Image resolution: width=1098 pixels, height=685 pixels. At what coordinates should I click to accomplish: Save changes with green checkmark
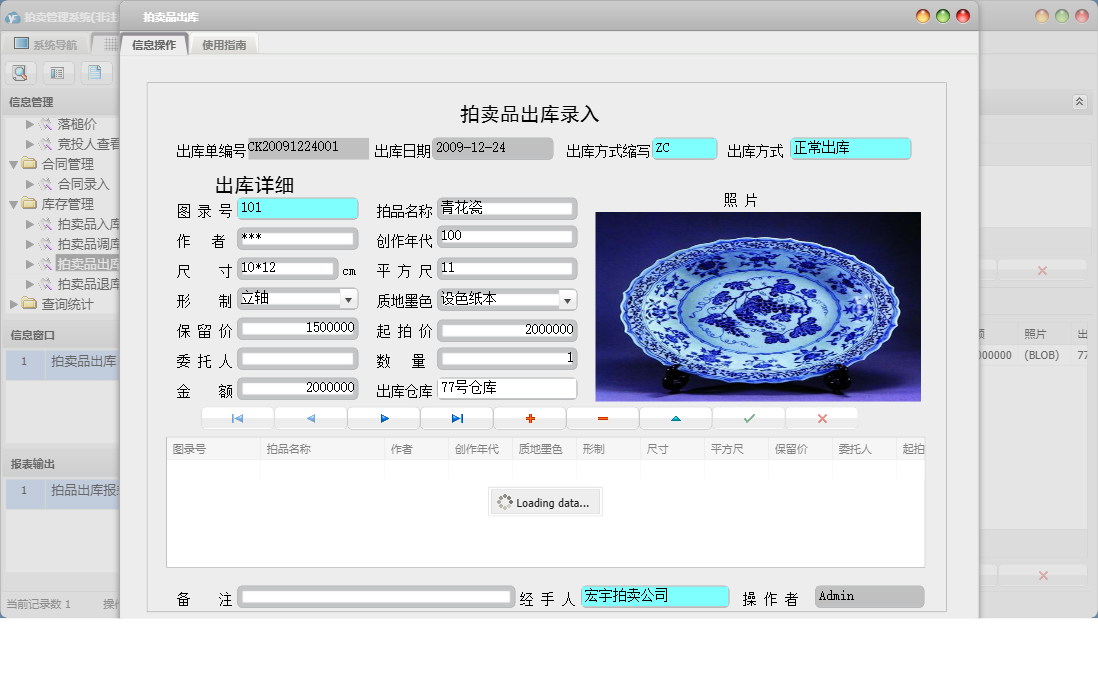749,419
